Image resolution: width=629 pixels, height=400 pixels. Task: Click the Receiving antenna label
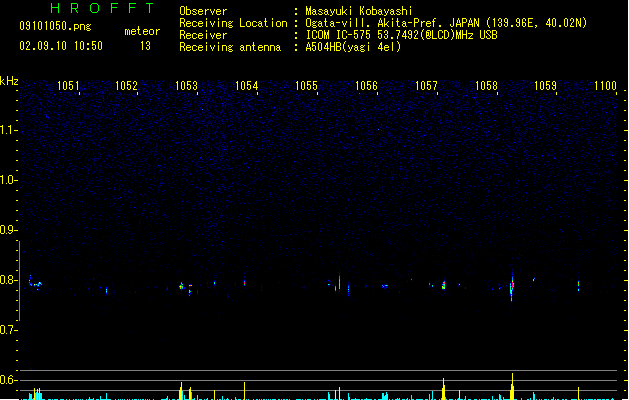point(230,47)
